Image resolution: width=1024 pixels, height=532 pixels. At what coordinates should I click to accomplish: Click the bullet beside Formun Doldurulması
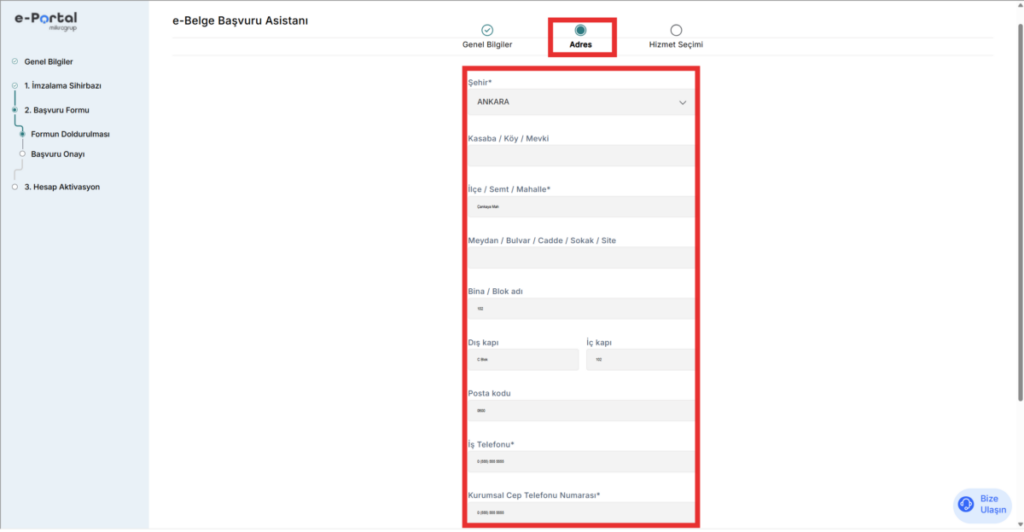coord(22,134)
